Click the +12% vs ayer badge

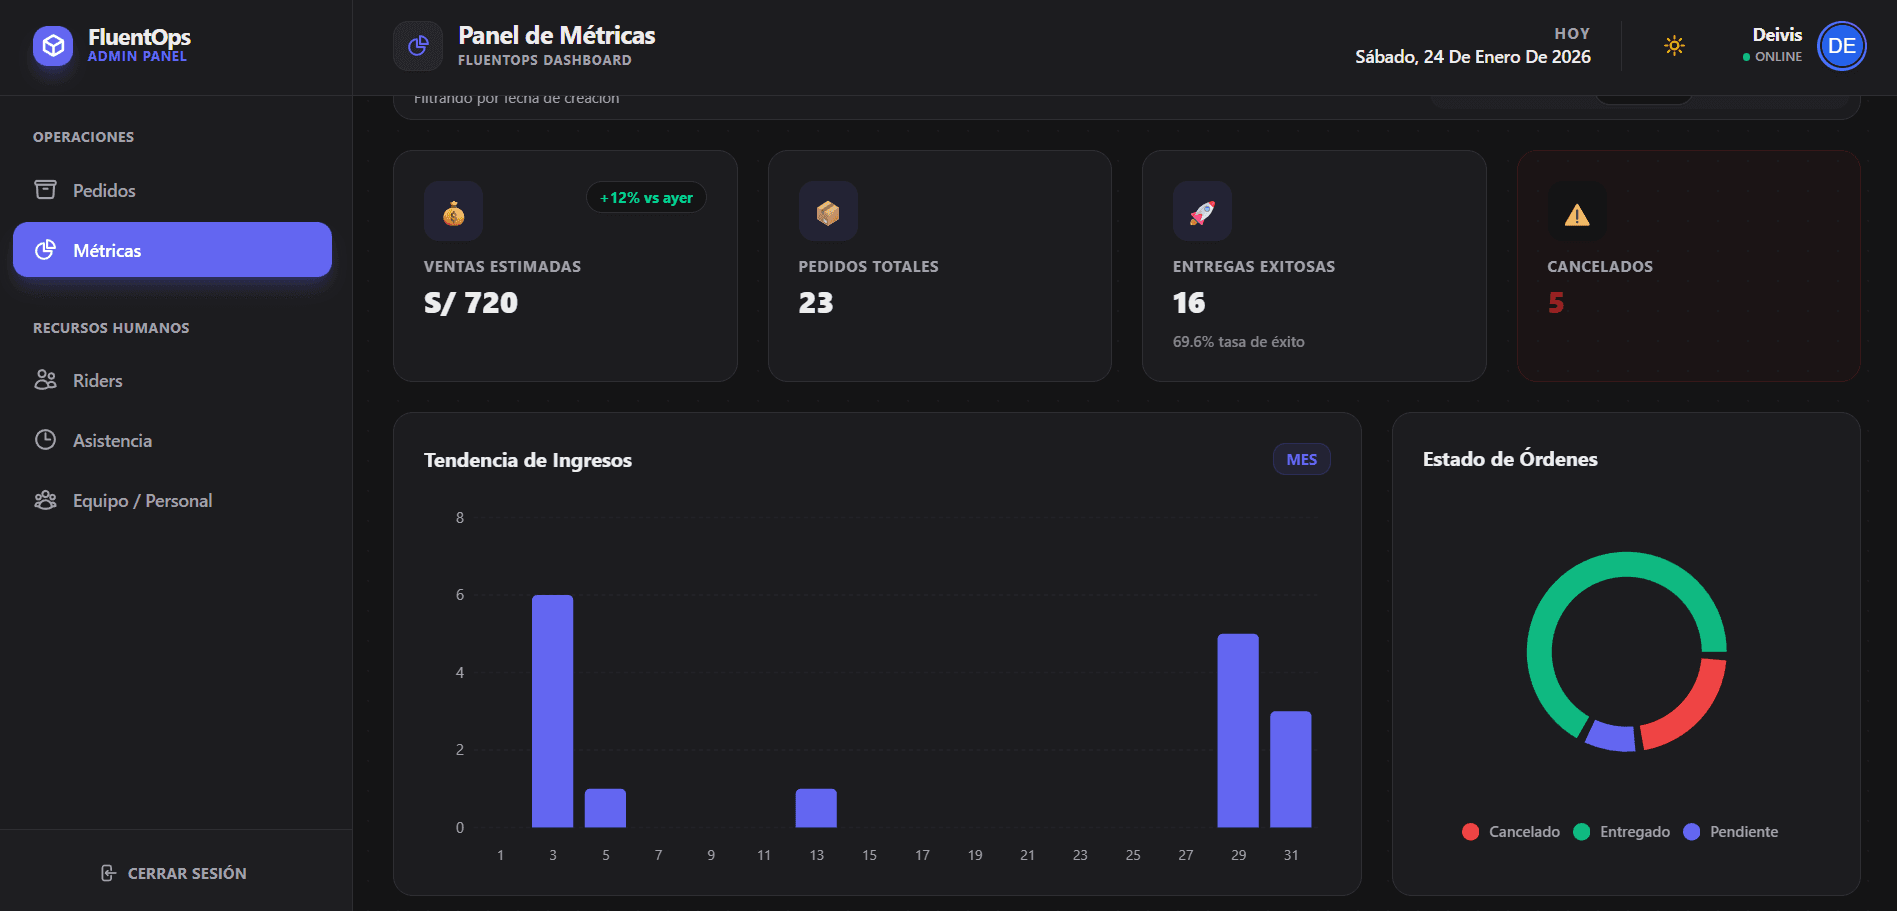click(x=646, y=198)
